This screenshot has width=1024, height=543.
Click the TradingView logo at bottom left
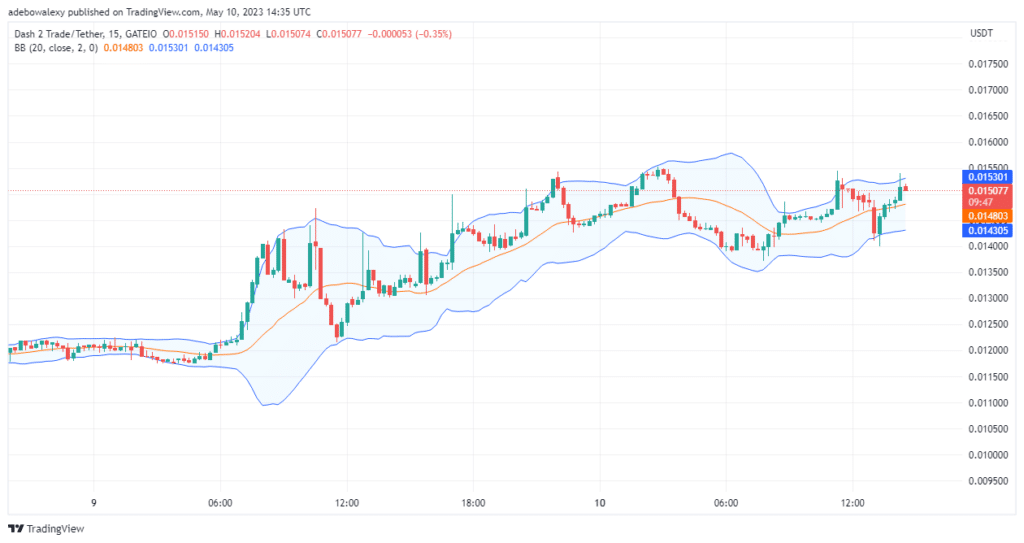(46, 529)
